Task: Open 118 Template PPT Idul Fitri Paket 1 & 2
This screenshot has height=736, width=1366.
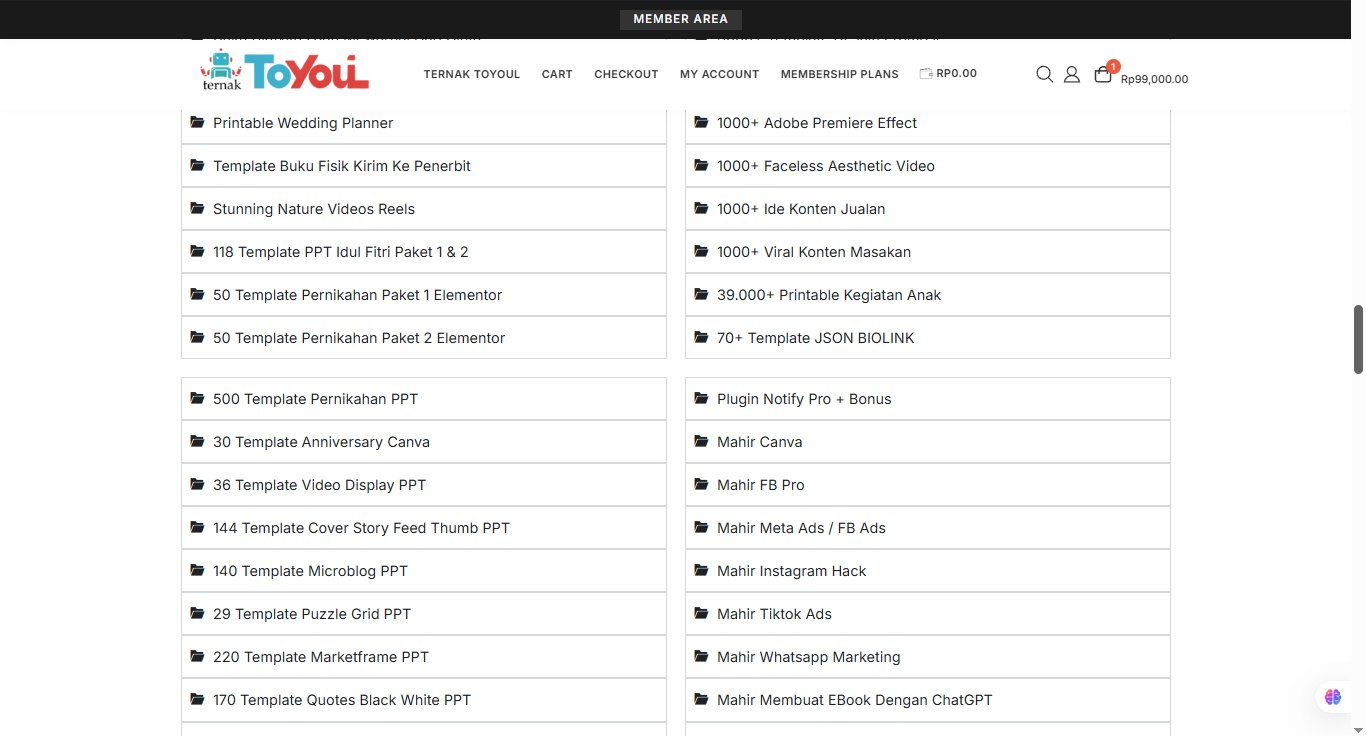Action: (x=424, y=252)
